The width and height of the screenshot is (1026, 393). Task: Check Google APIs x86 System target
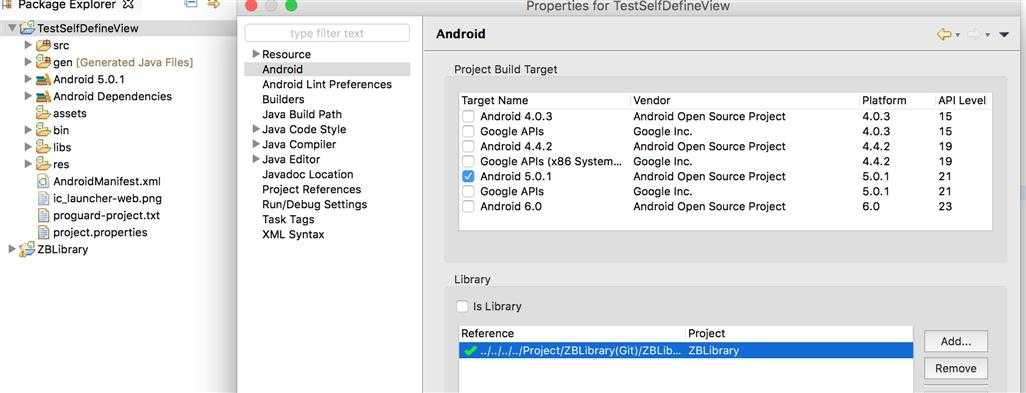[468, 162]
